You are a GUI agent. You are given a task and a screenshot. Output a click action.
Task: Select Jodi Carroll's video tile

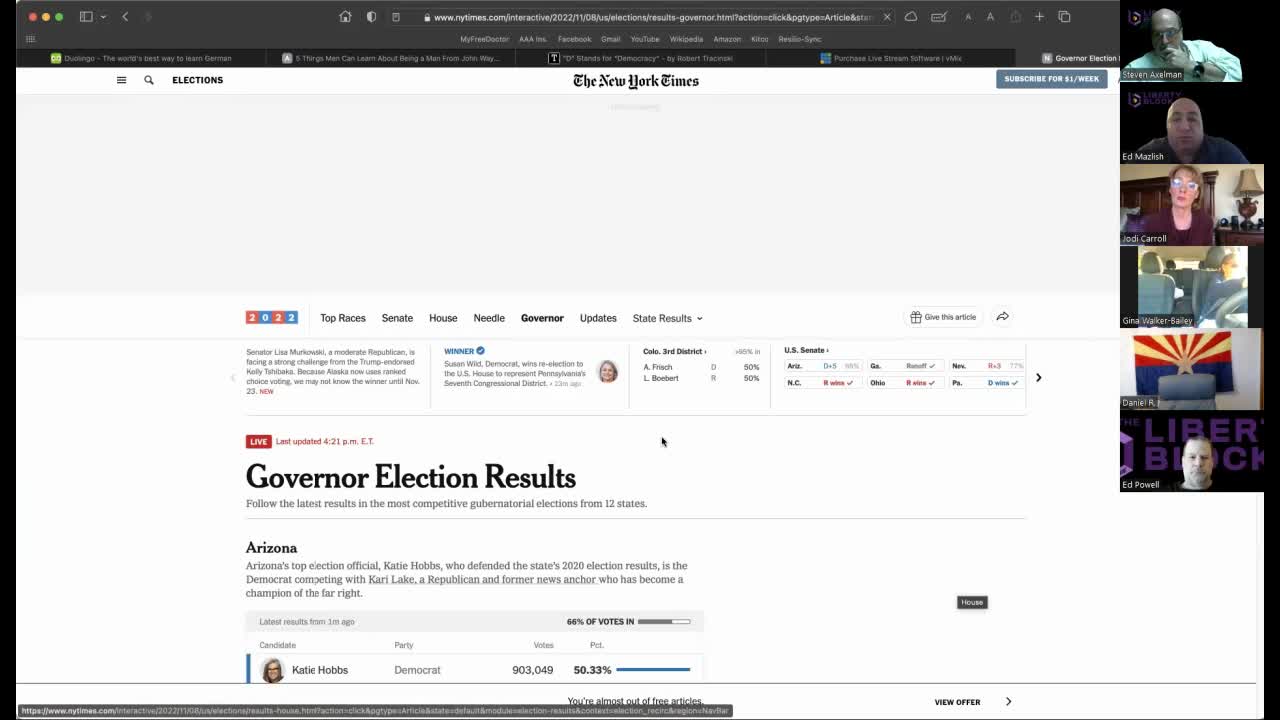pos(1192,205)
